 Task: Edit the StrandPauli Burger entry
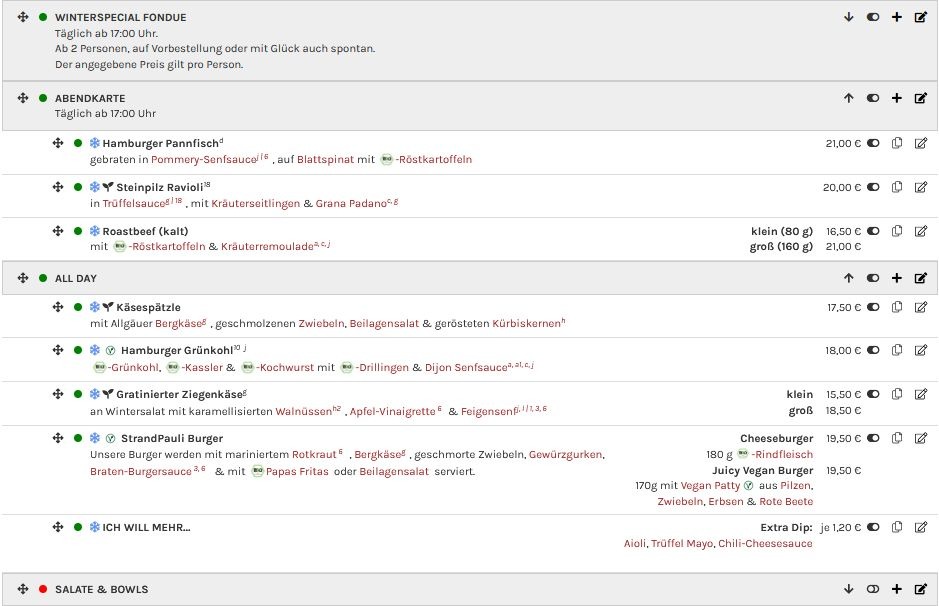pos(921,438)
